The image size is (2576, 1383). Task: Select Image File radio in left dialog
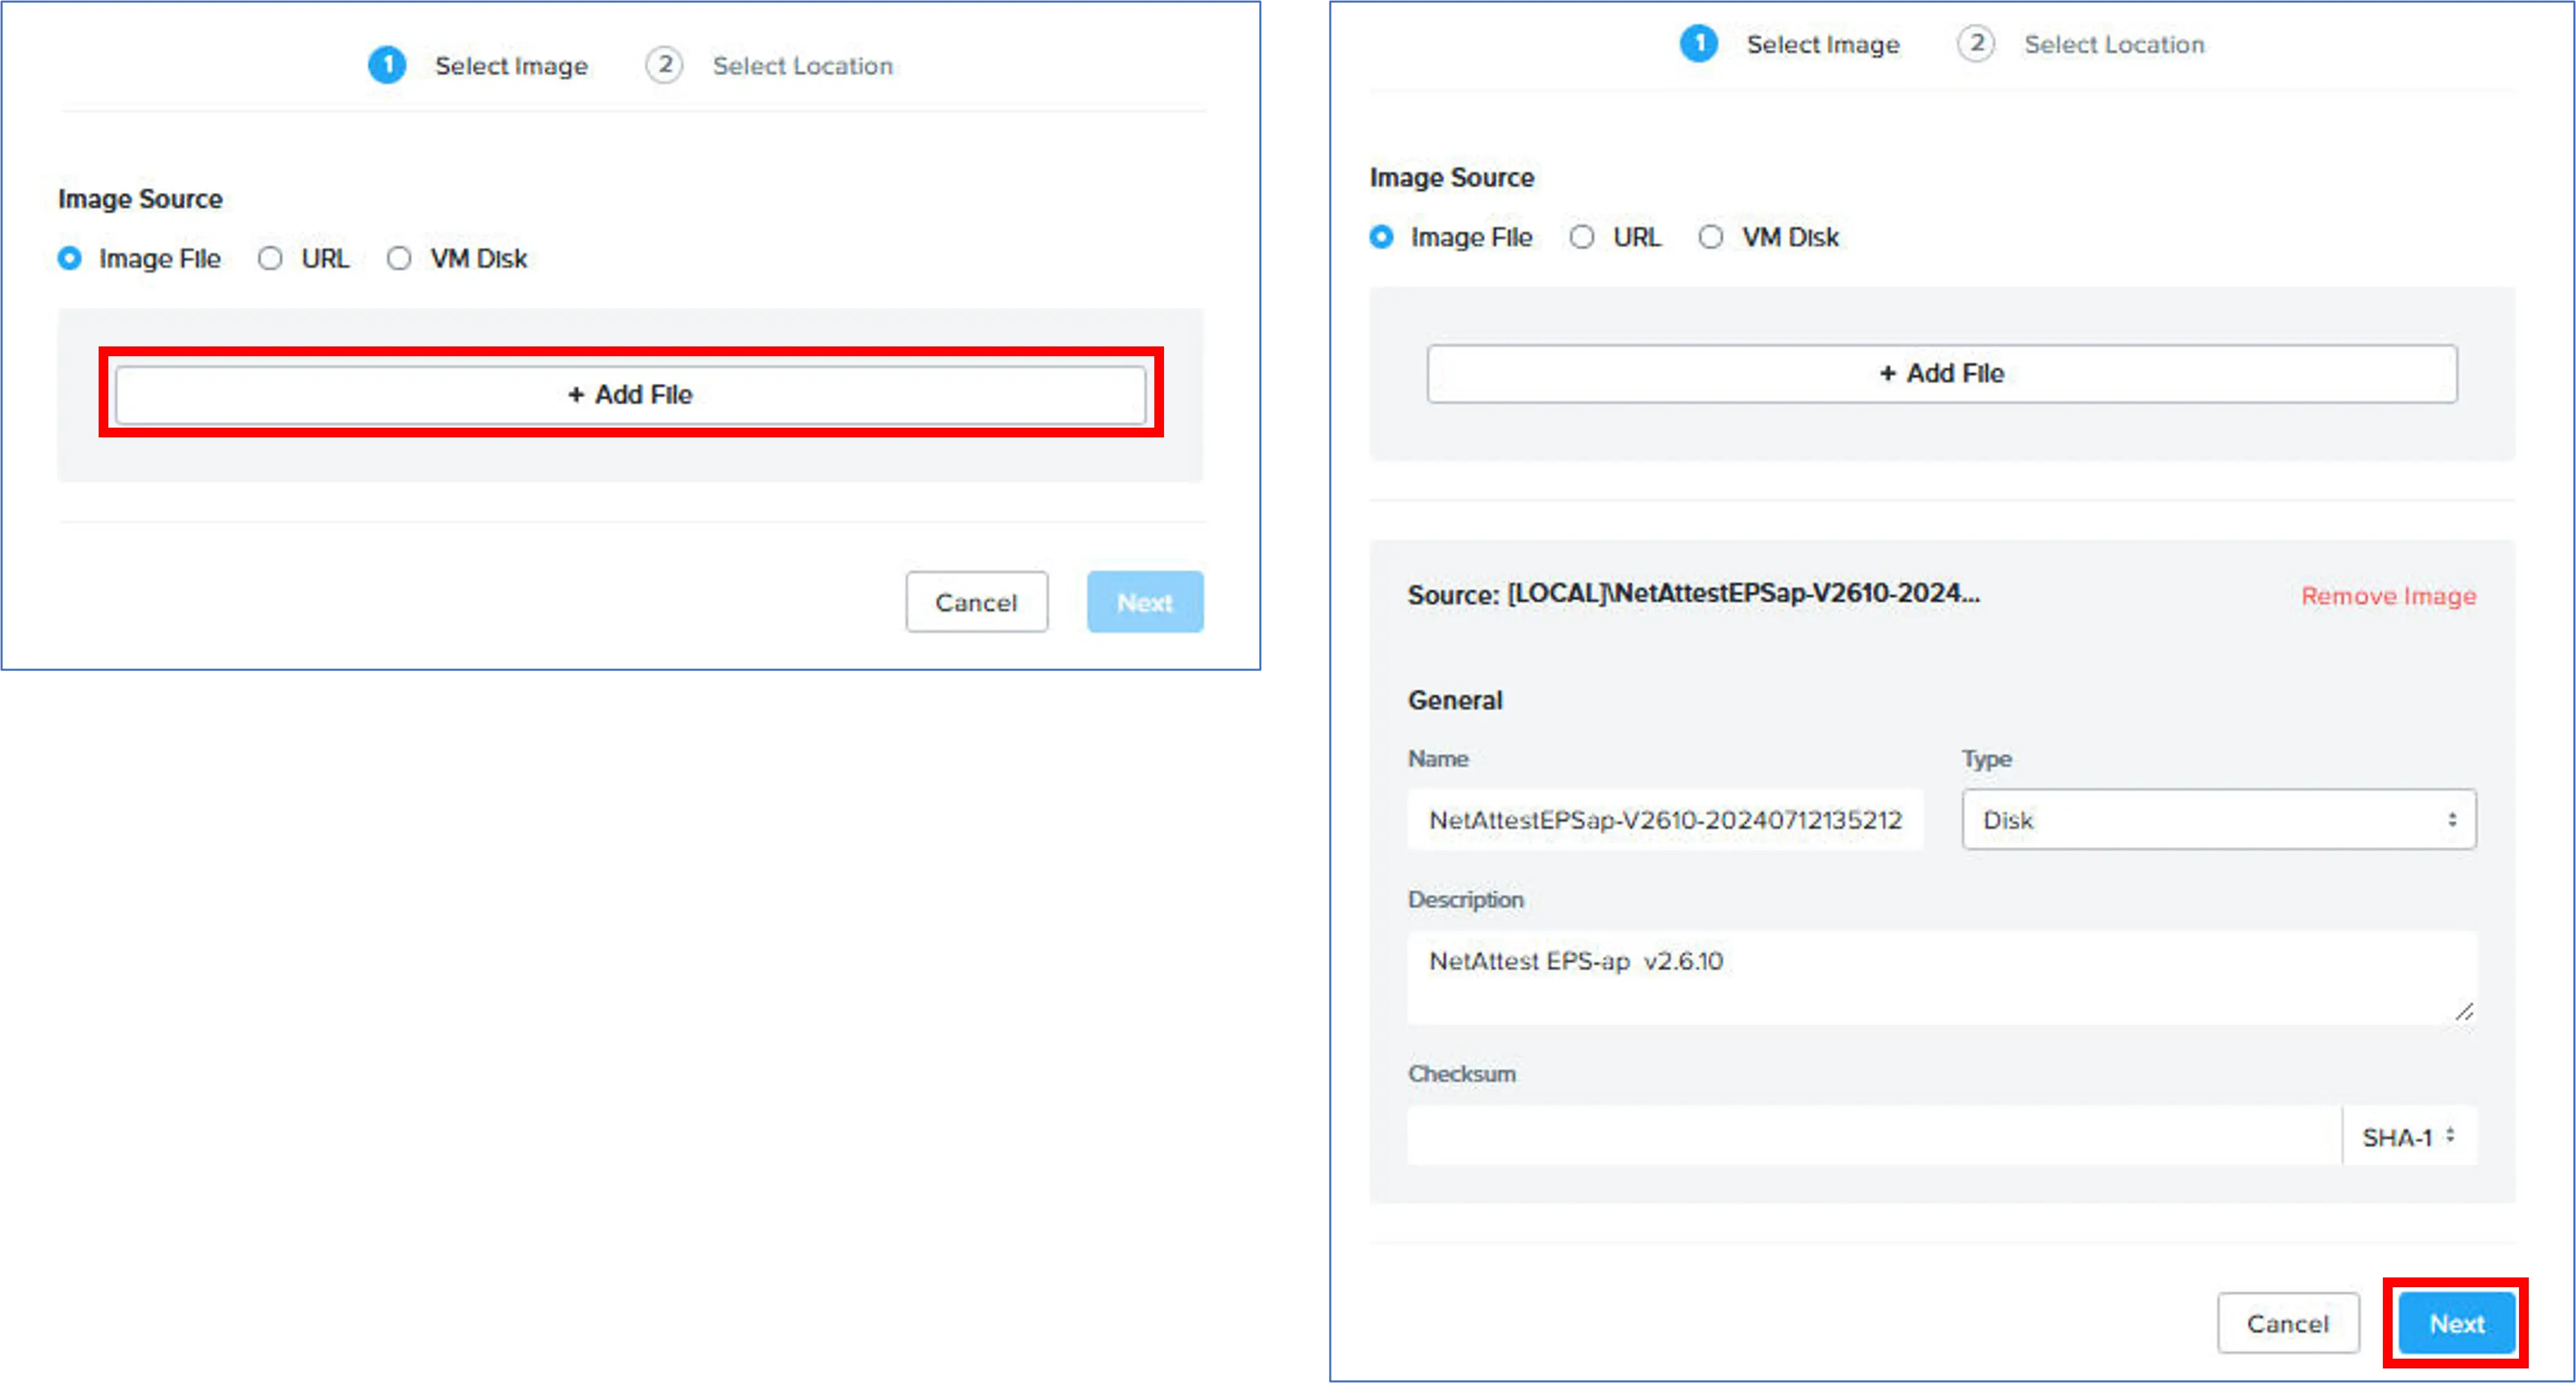pyautogui.click(x=69, y=258)
